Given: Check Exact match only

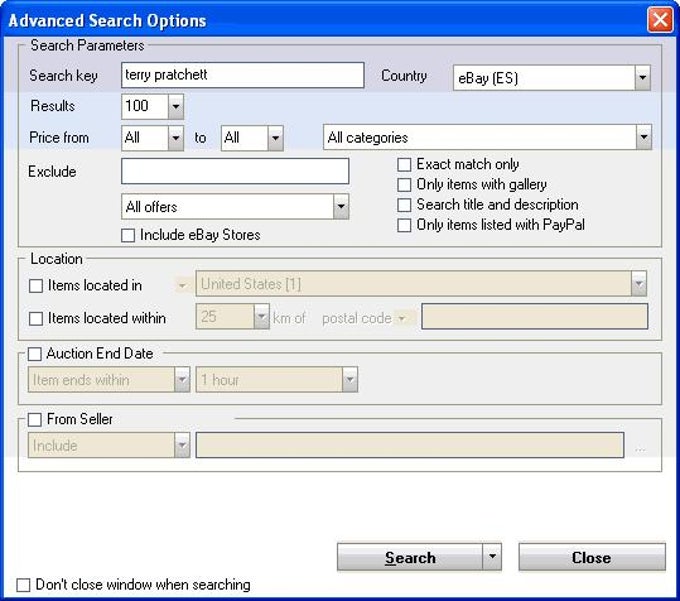Looking at the screenshot, I should point(404,165).
